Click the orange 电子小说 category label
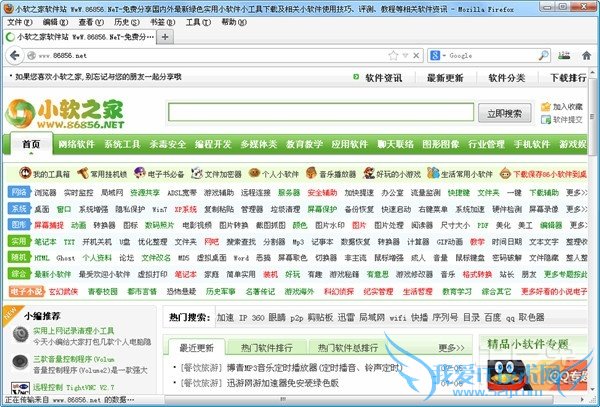This screenshot has width=600, height=407. [x=27, y=291]
